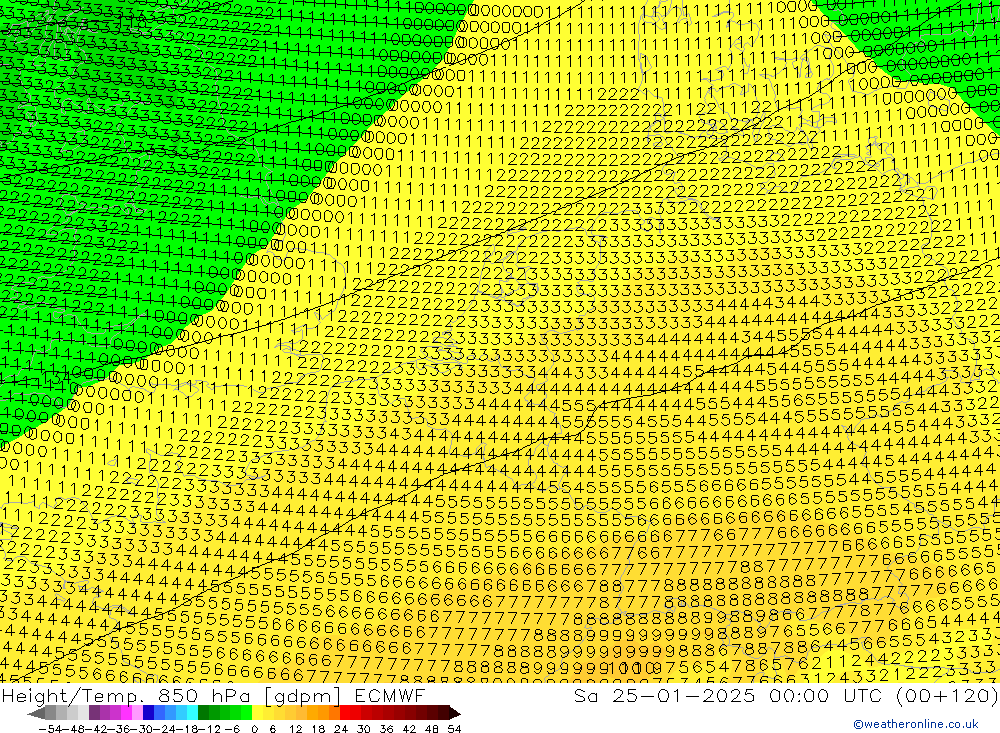
Task: Click the 'ECMWF' model name
Action: click(x=389, y=695)
